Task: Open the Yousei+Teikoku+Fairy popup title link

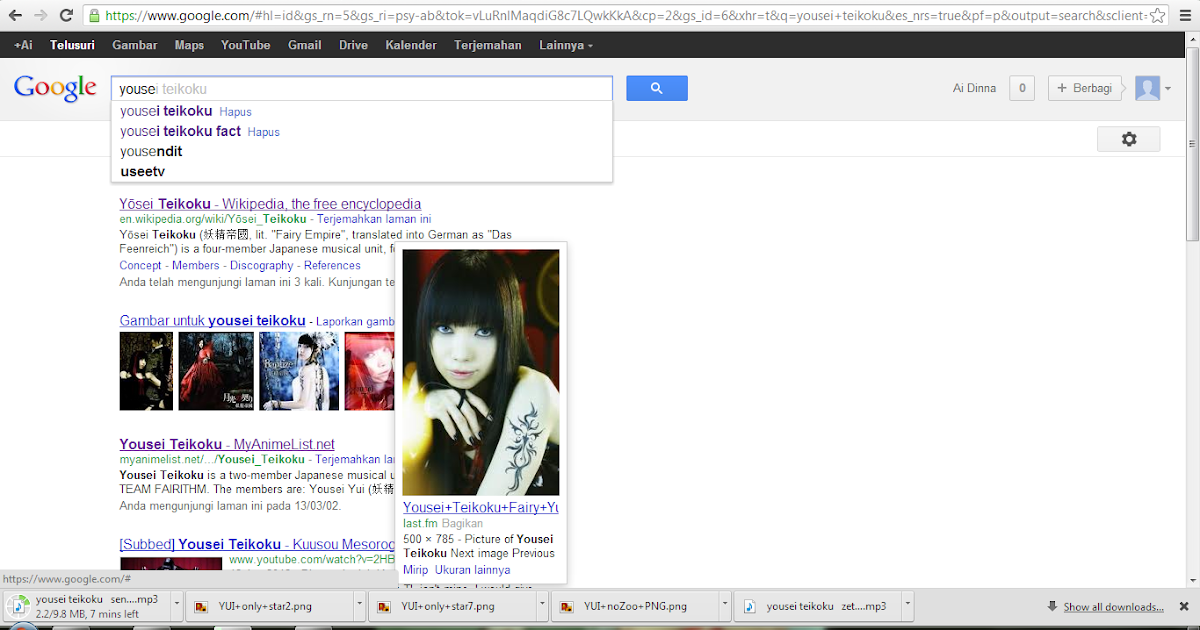Action: tap(481, 508)
